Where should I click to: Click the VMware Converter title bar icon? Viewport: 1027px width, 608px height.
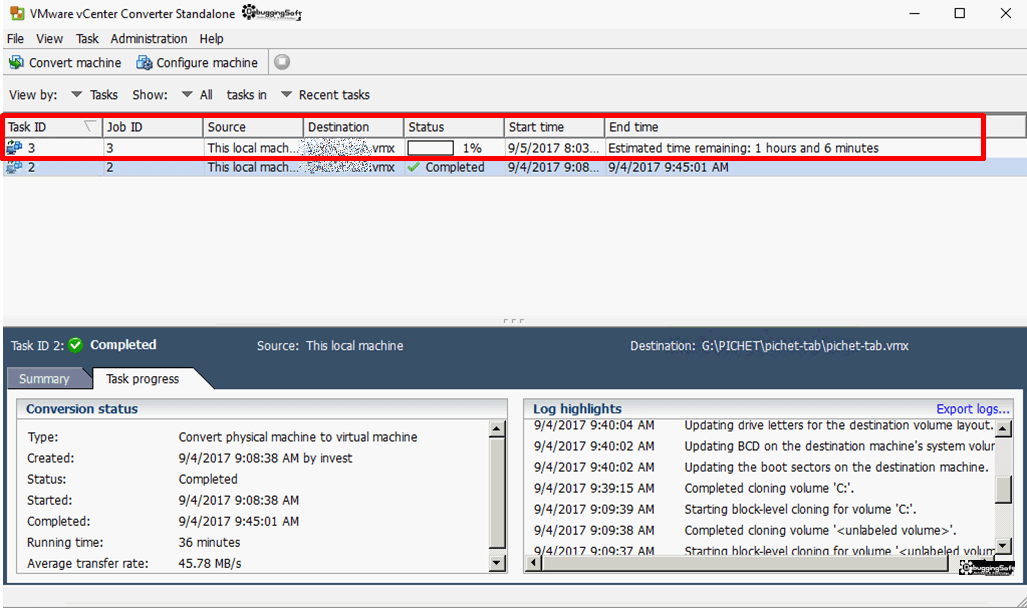[x=17, y=12]
